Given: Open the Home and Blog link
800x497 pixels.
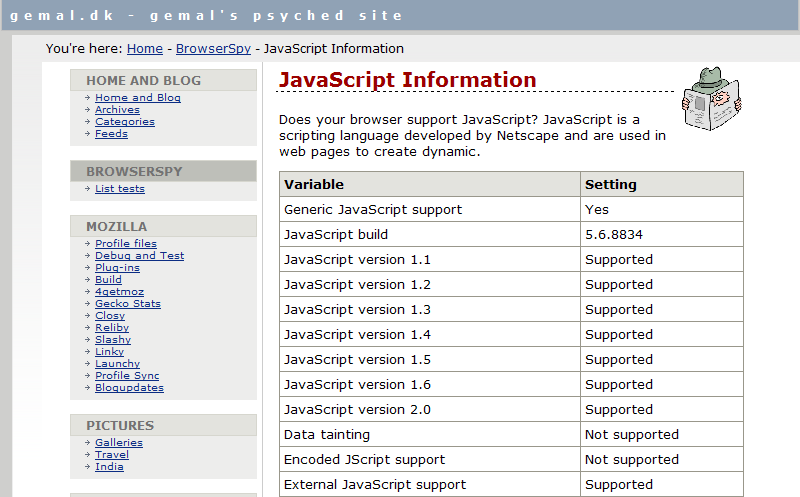Looking at the screenshot, I should point(138,97).
